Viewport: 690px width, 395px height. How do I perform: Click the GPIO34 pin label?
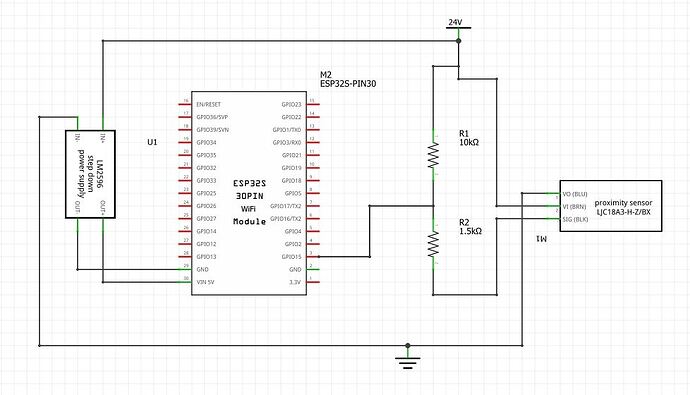coord(206,143)
